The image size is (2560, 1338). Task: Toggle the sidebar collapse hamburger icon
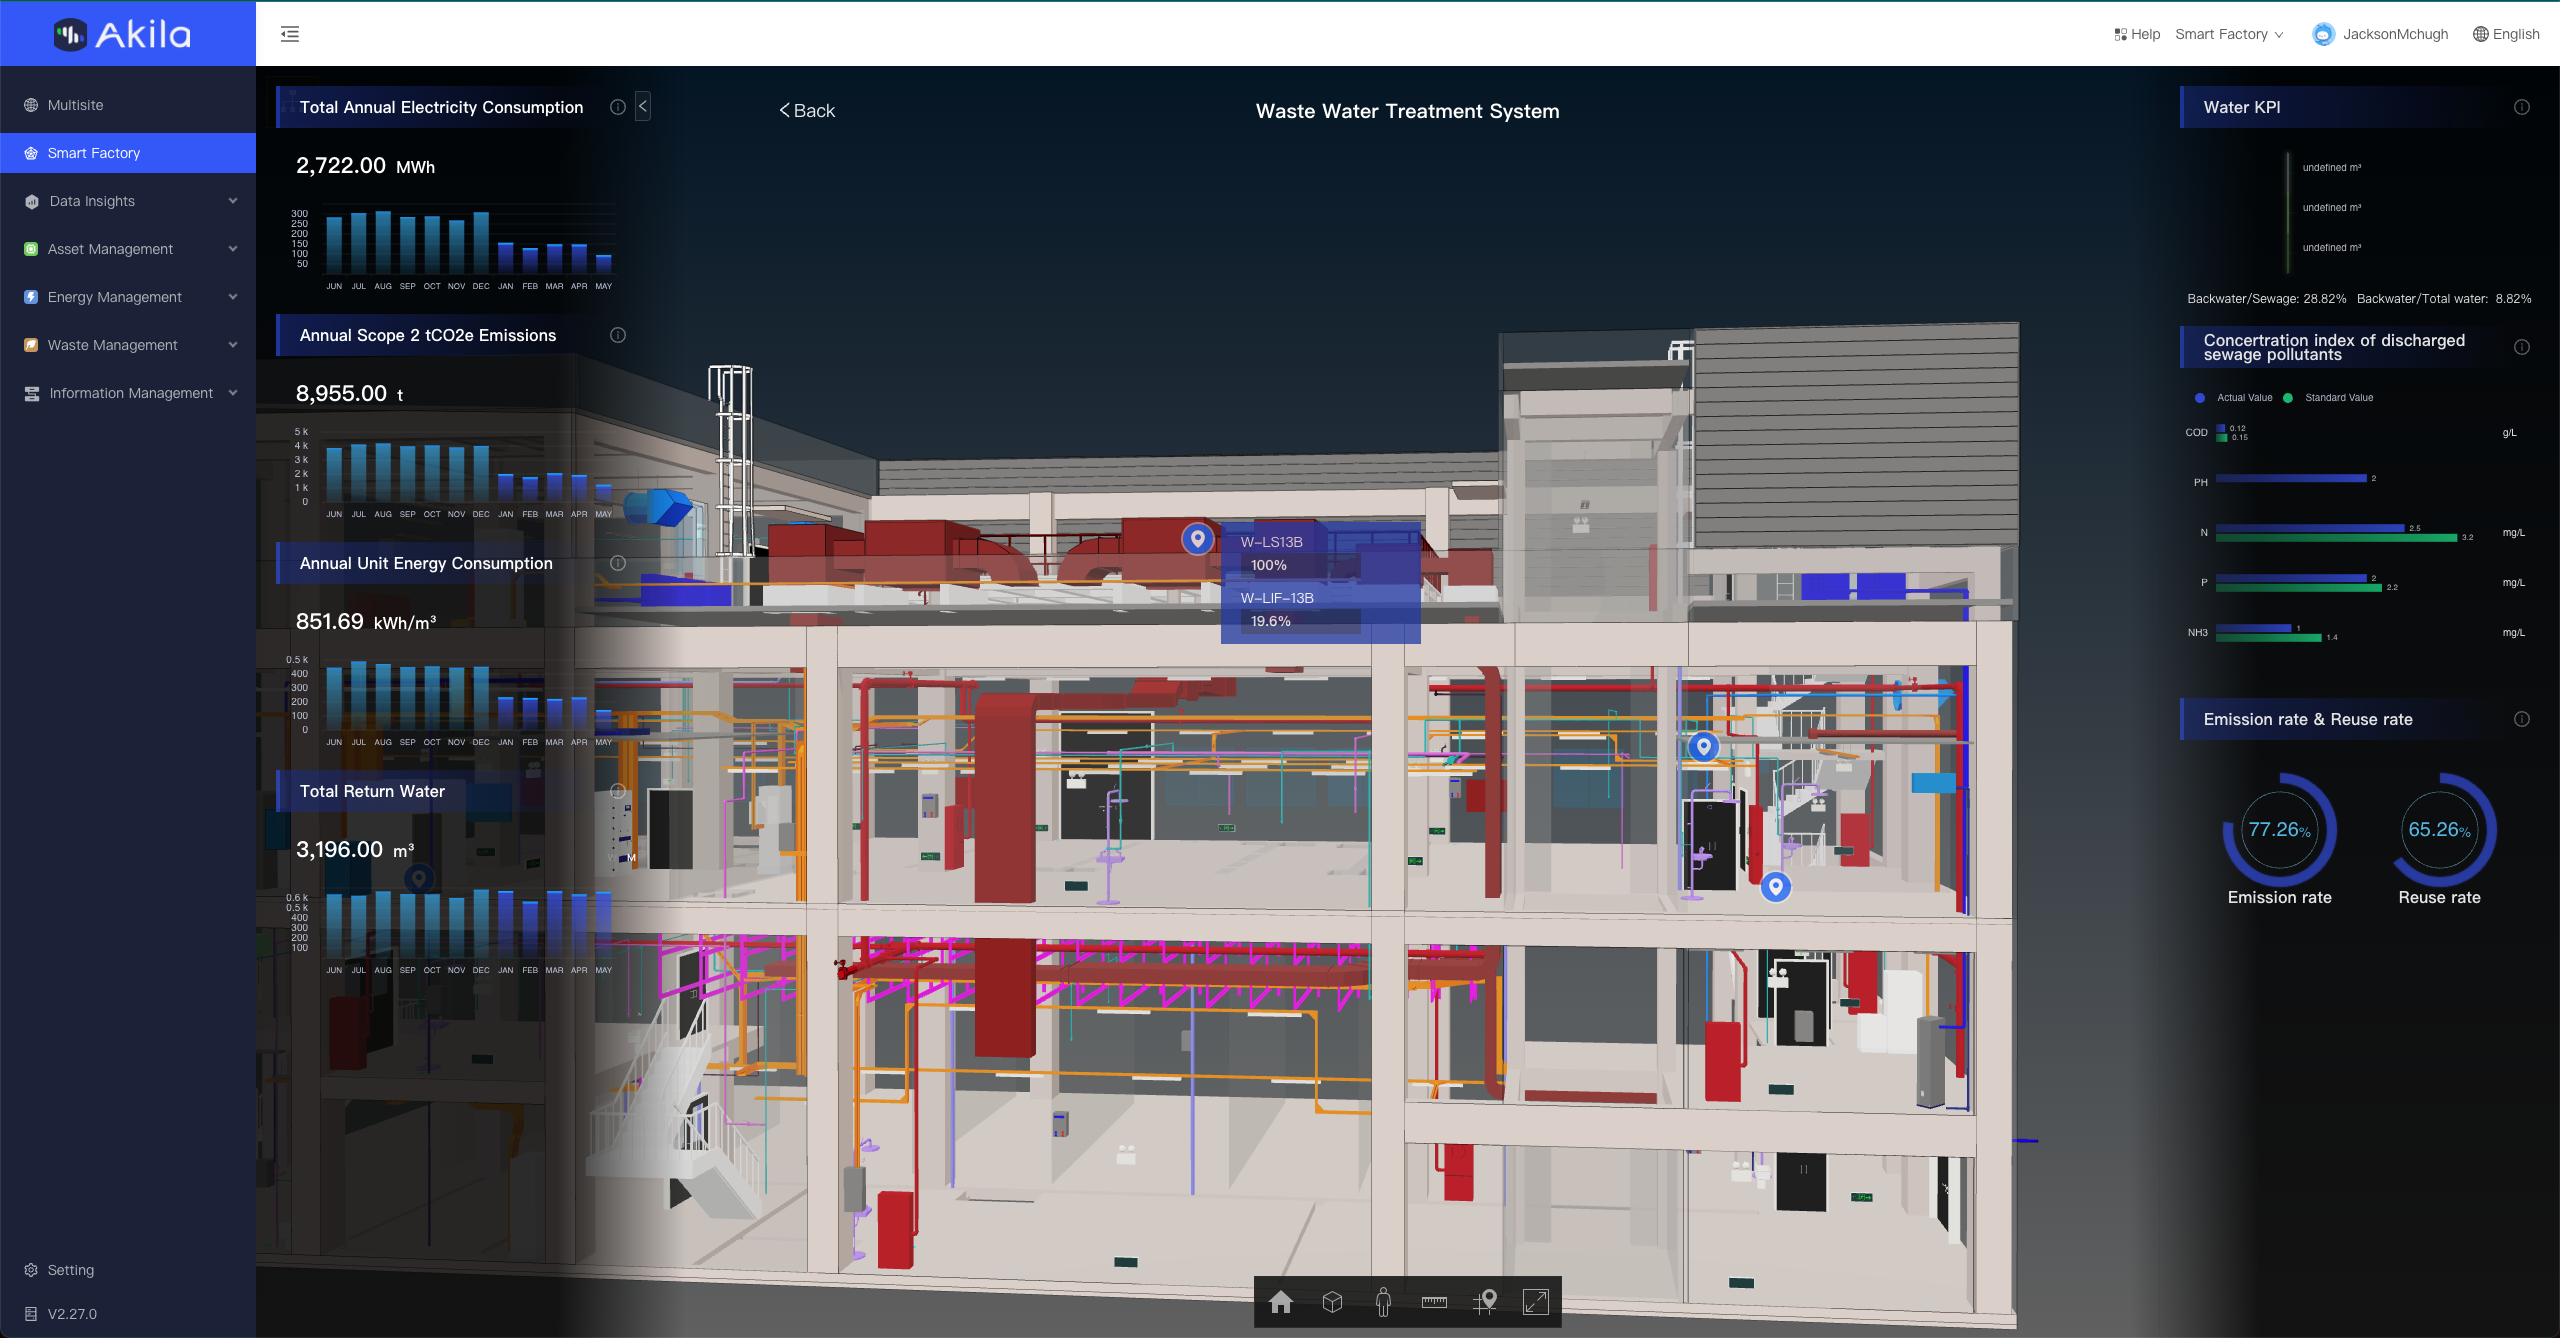tap(290, 34)
